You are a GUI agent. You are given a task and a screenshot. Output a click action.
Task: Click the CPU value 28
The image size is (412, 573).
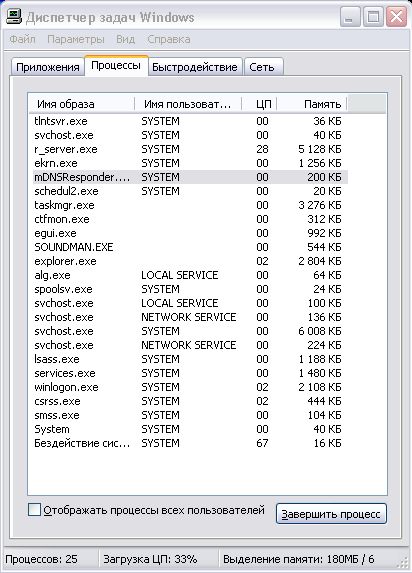[262, 149]
